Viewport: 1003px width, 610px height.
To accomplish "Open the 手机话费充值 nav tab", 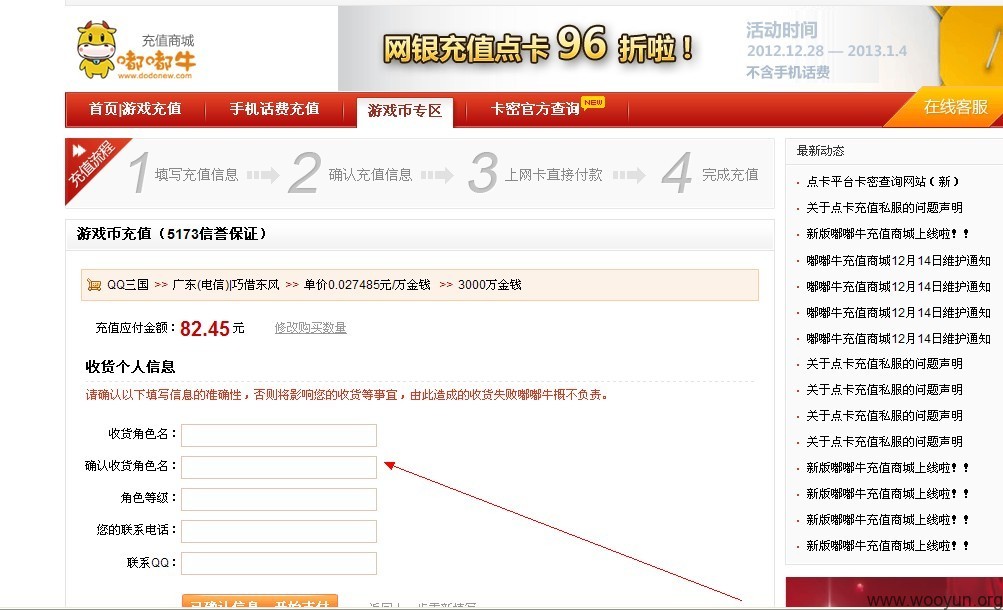I will tap(274, 109).
